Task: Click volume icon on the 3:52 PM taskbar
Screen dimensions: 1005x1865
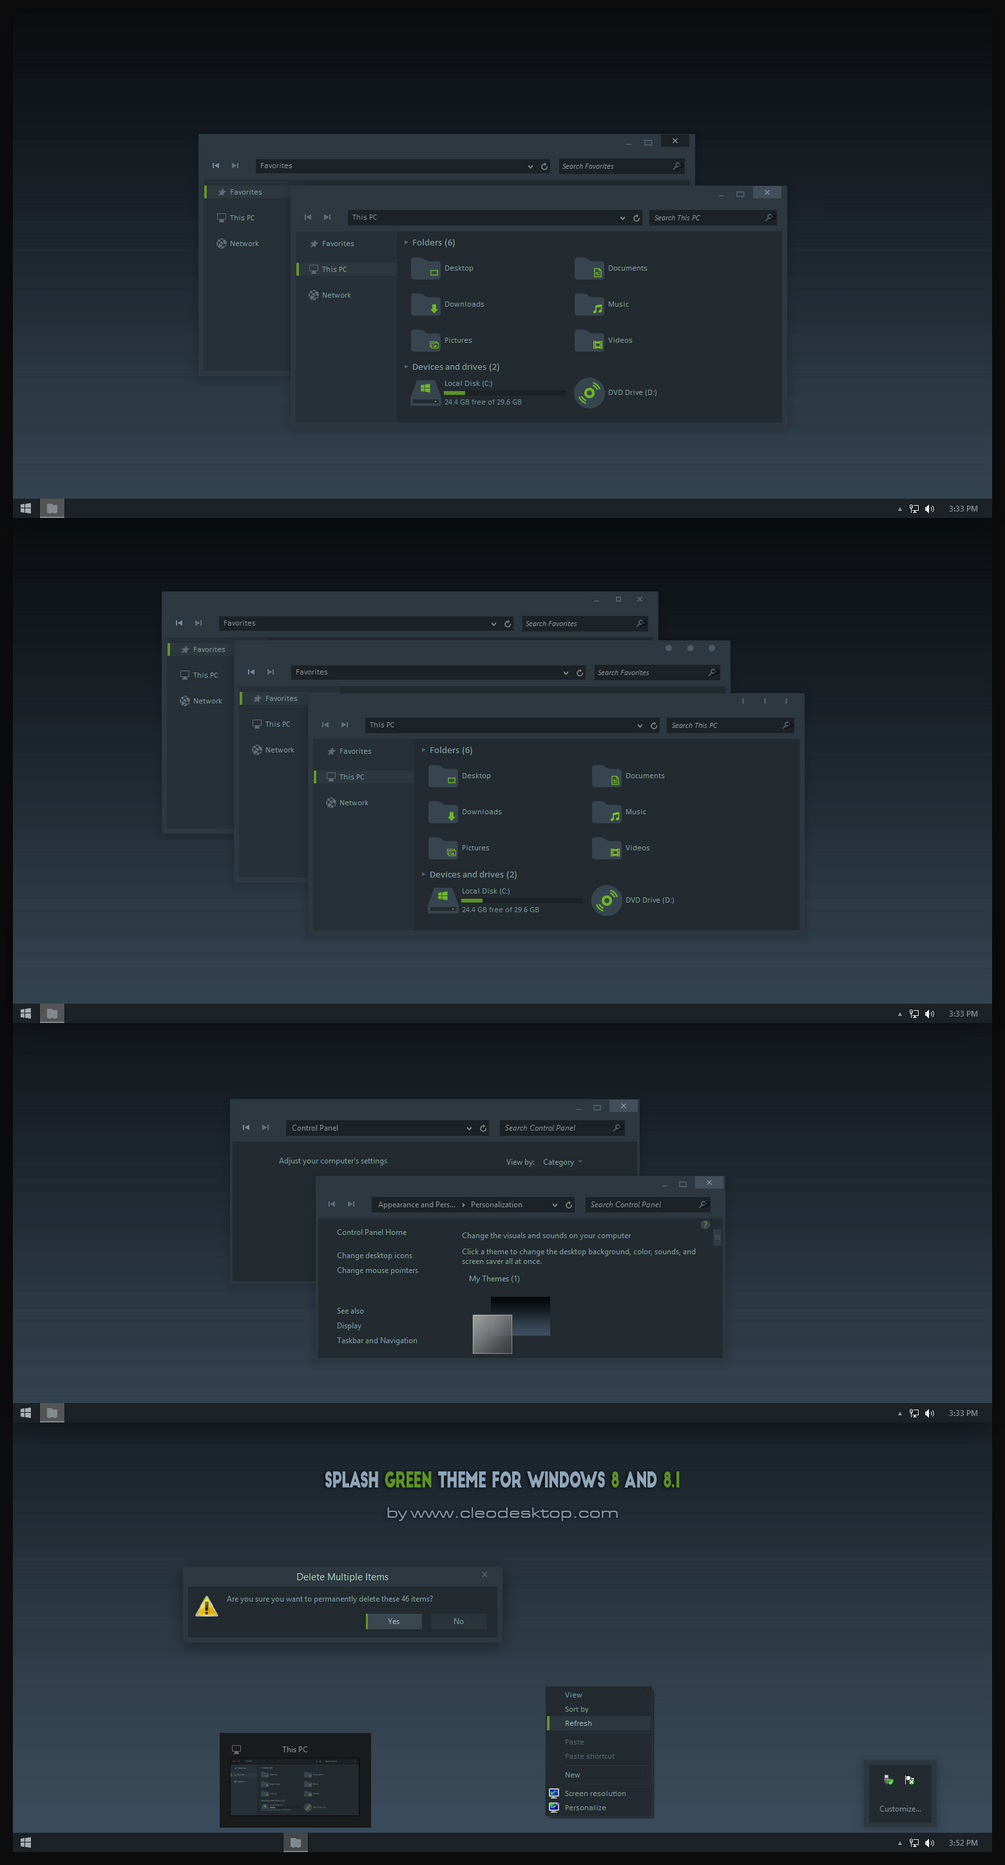Action: (930, 1843)
